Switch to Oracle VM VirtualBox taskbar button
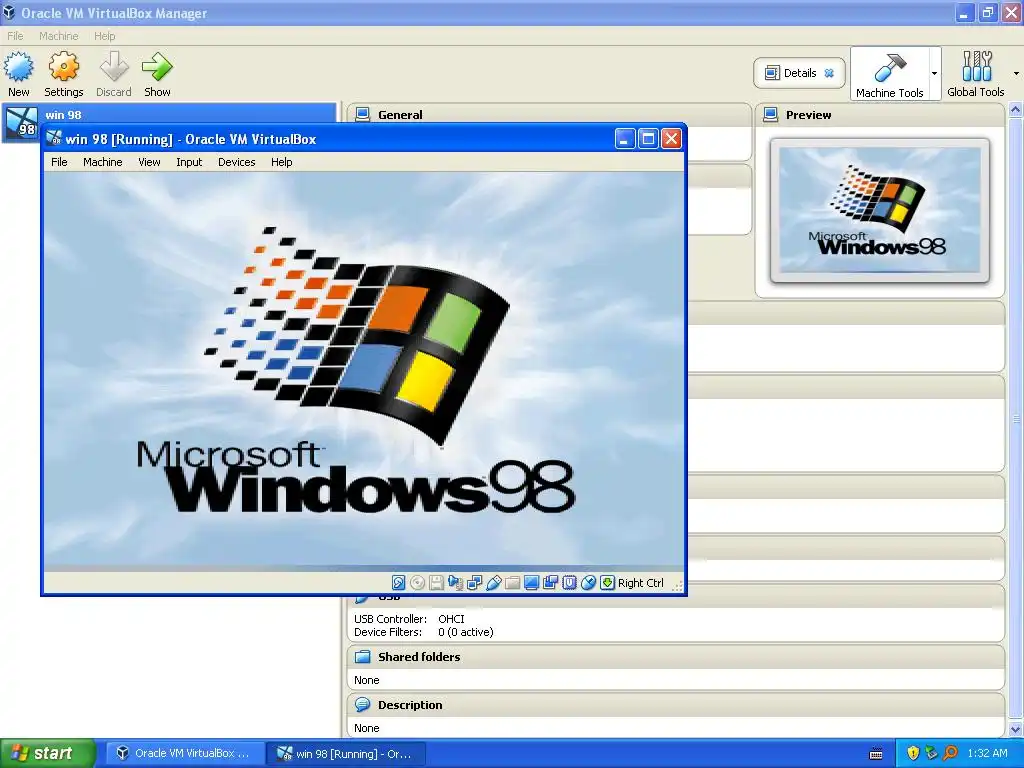 pyautogui.click(x=185, y=753)
